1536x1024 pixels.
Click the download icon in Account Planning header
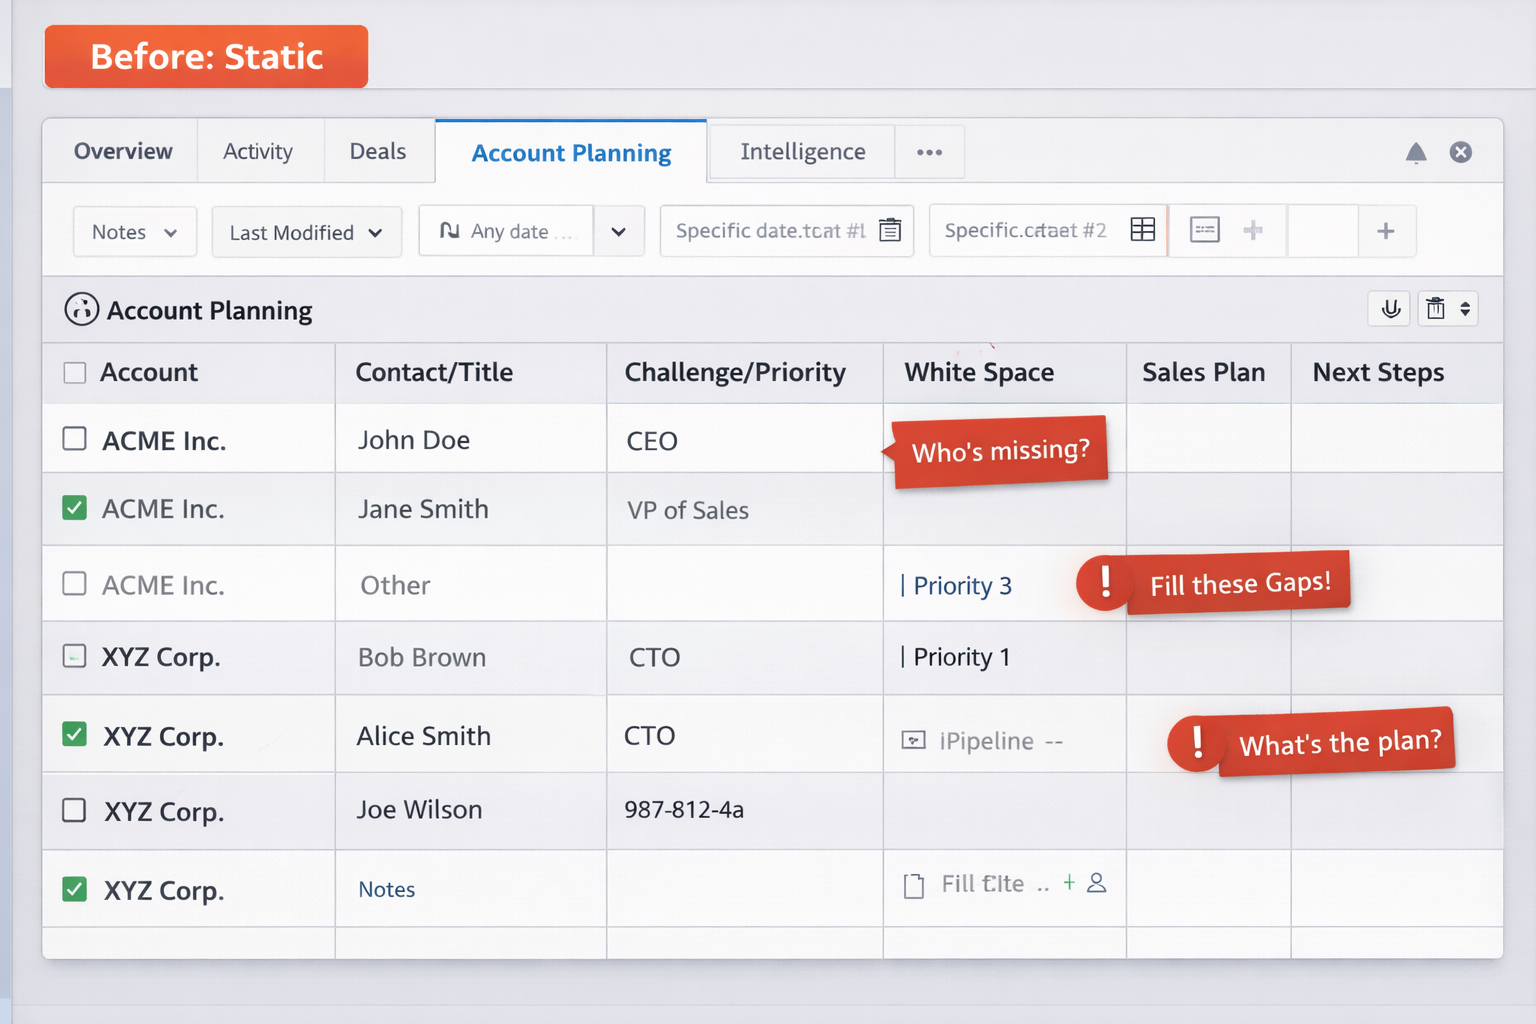point(1390,309)
